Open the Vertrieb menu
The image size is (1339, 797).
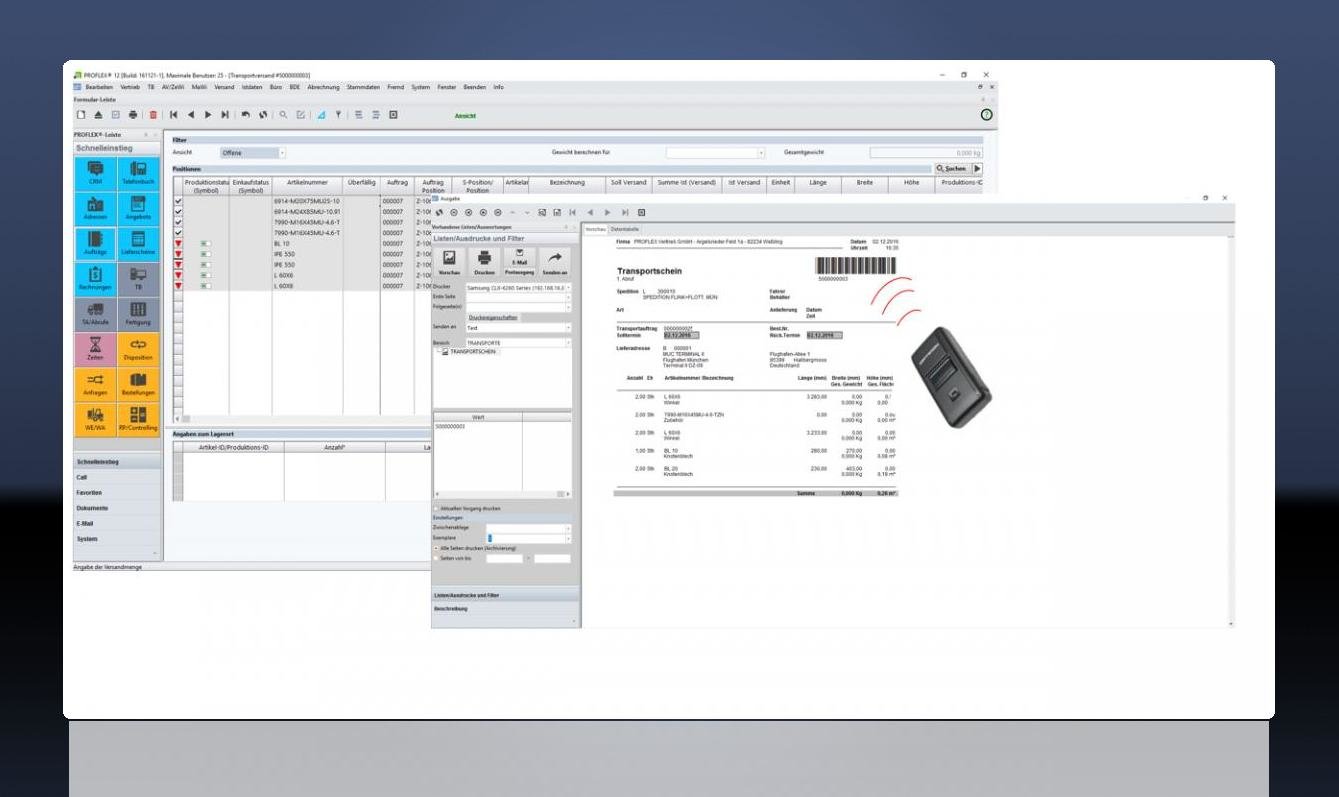[129, 87]
